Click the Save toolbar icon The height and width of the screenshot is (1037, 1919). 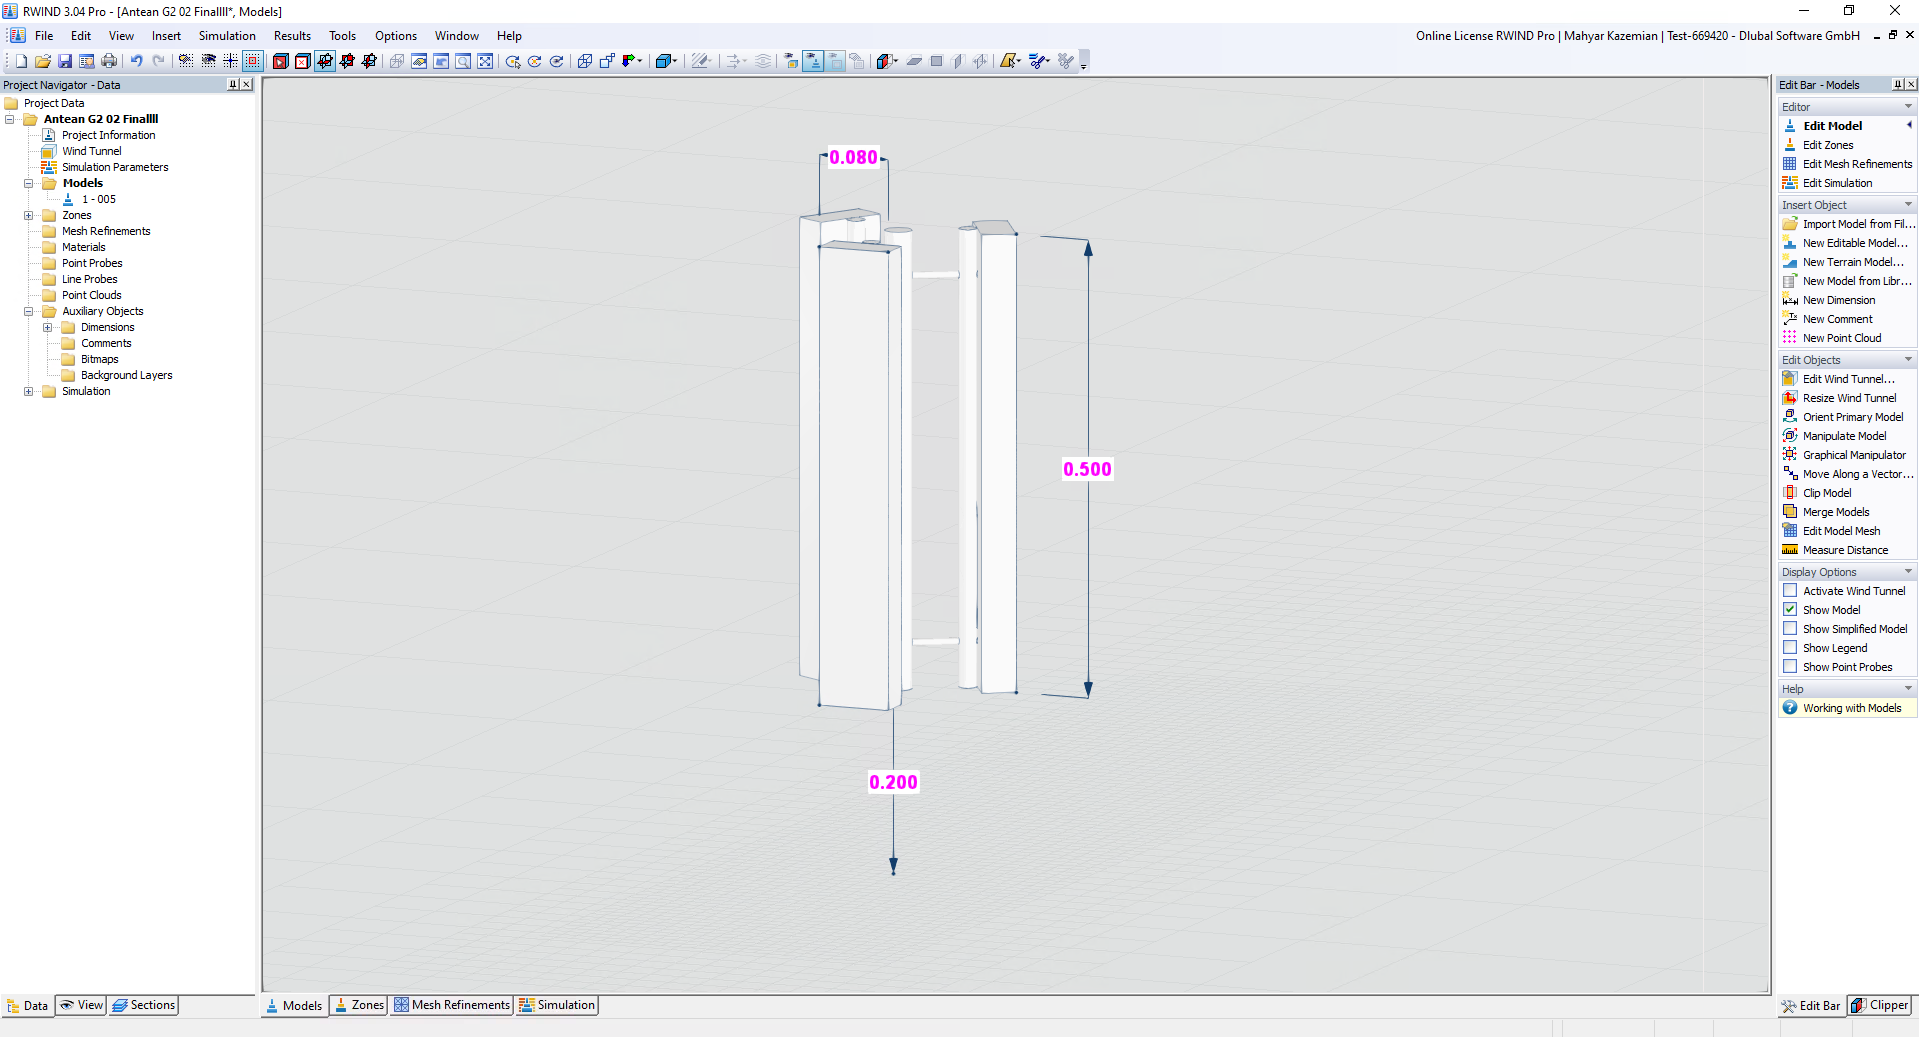point(64,61)
